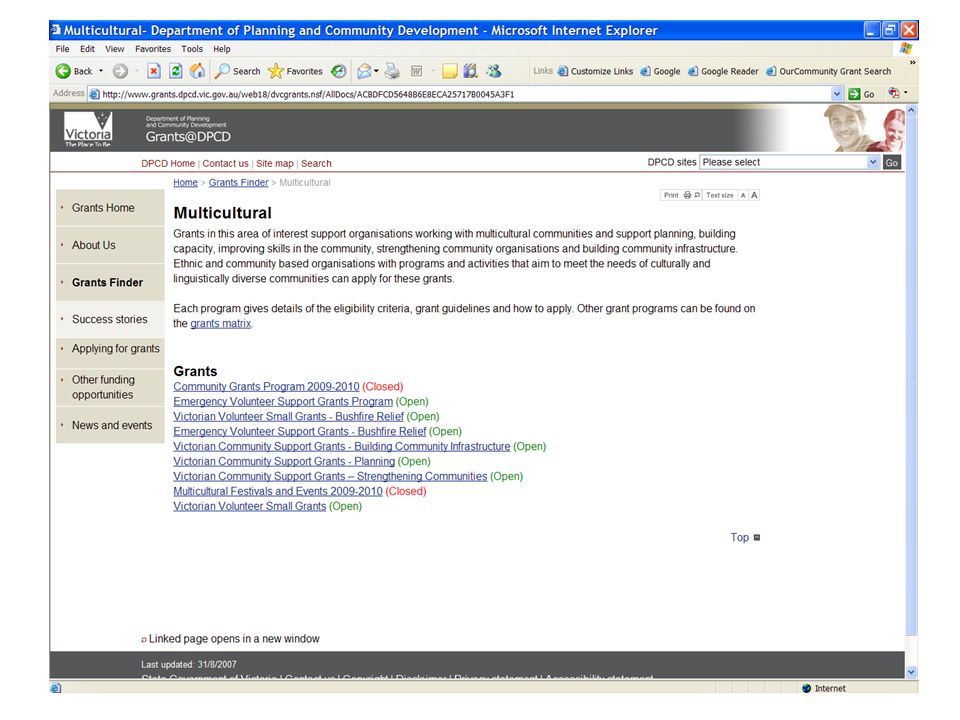This screenshot has height=720, width=960.
Task: Open the Tools menu
Action: (192, 49)
